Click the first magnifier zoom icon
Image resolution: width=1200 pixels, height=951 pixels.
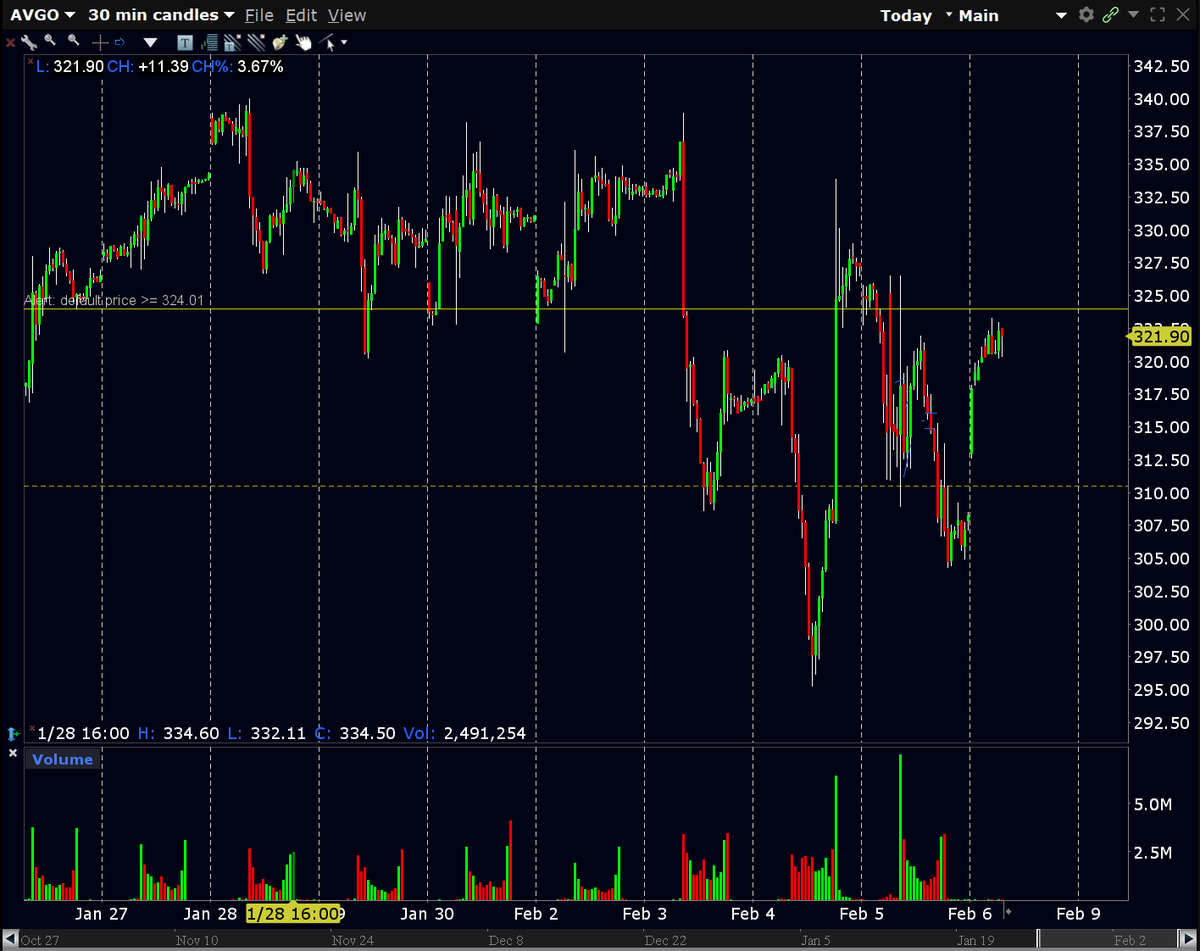click(50, 40)
